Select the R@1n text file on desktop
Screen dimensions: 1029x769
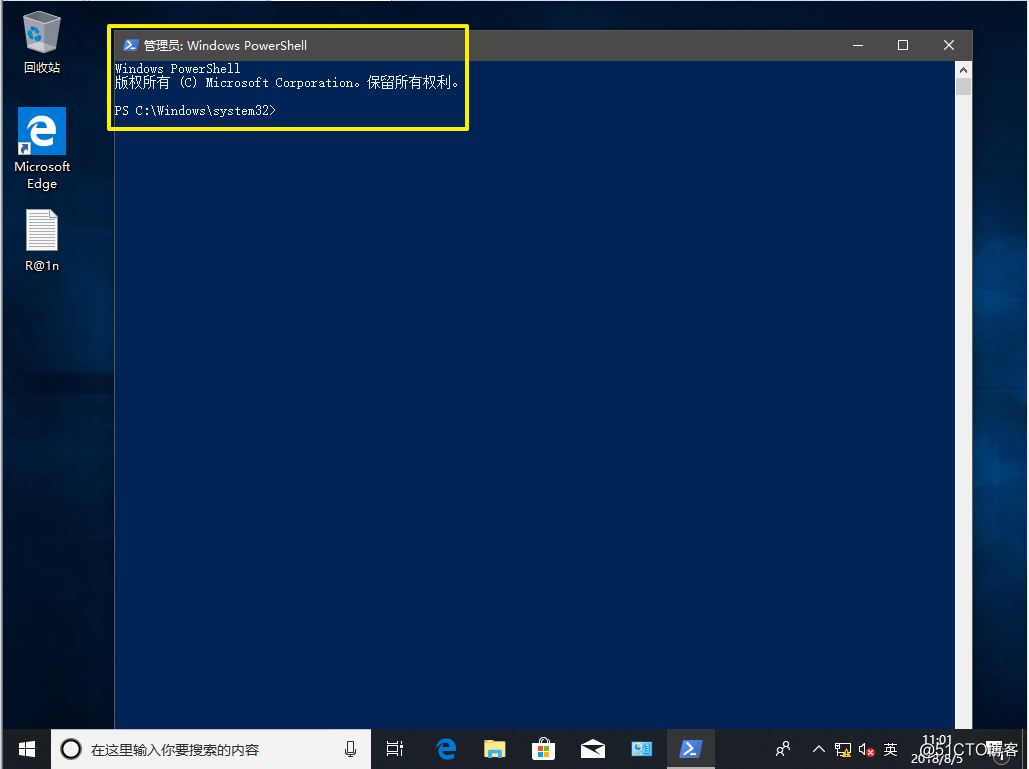pos(41,240)
